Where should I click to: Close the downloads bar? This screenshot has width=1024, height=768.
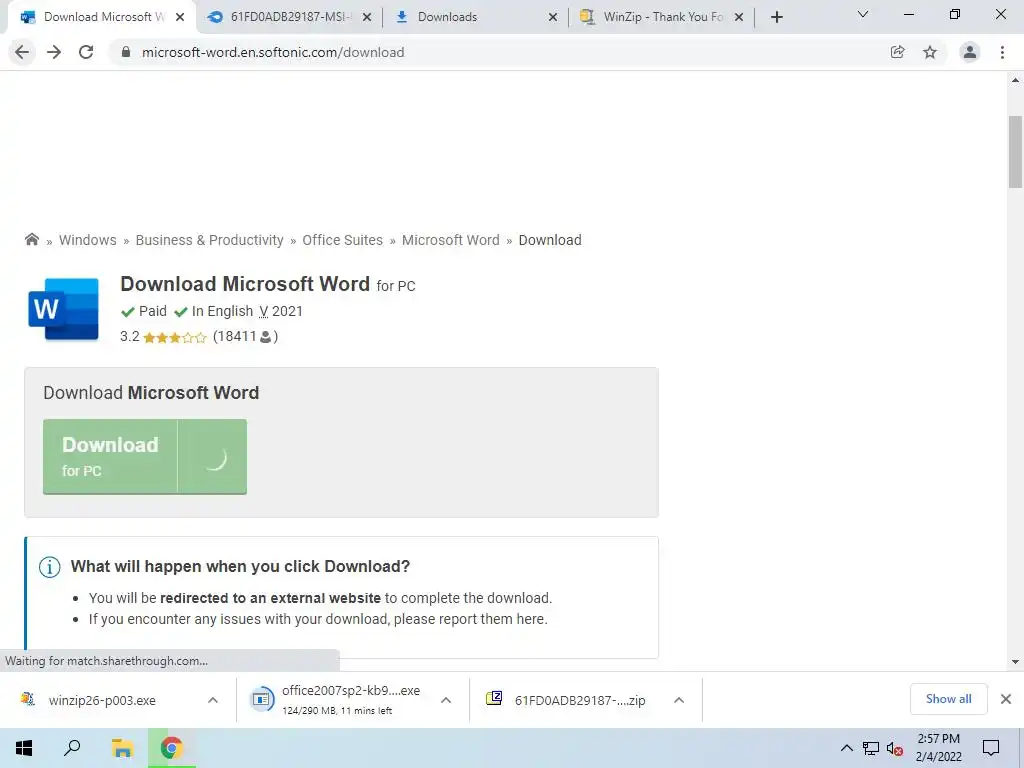tap(1006, 699)
